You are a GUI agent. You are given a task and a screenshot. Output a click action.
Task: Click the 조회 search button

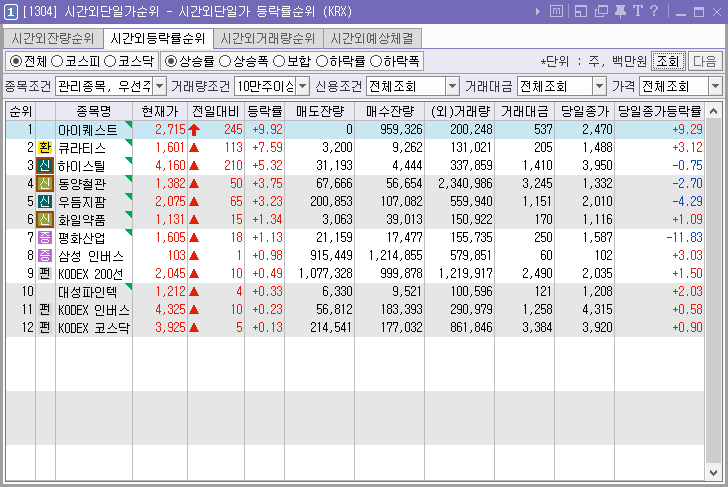pyautogui.click(x=668, y=61)
